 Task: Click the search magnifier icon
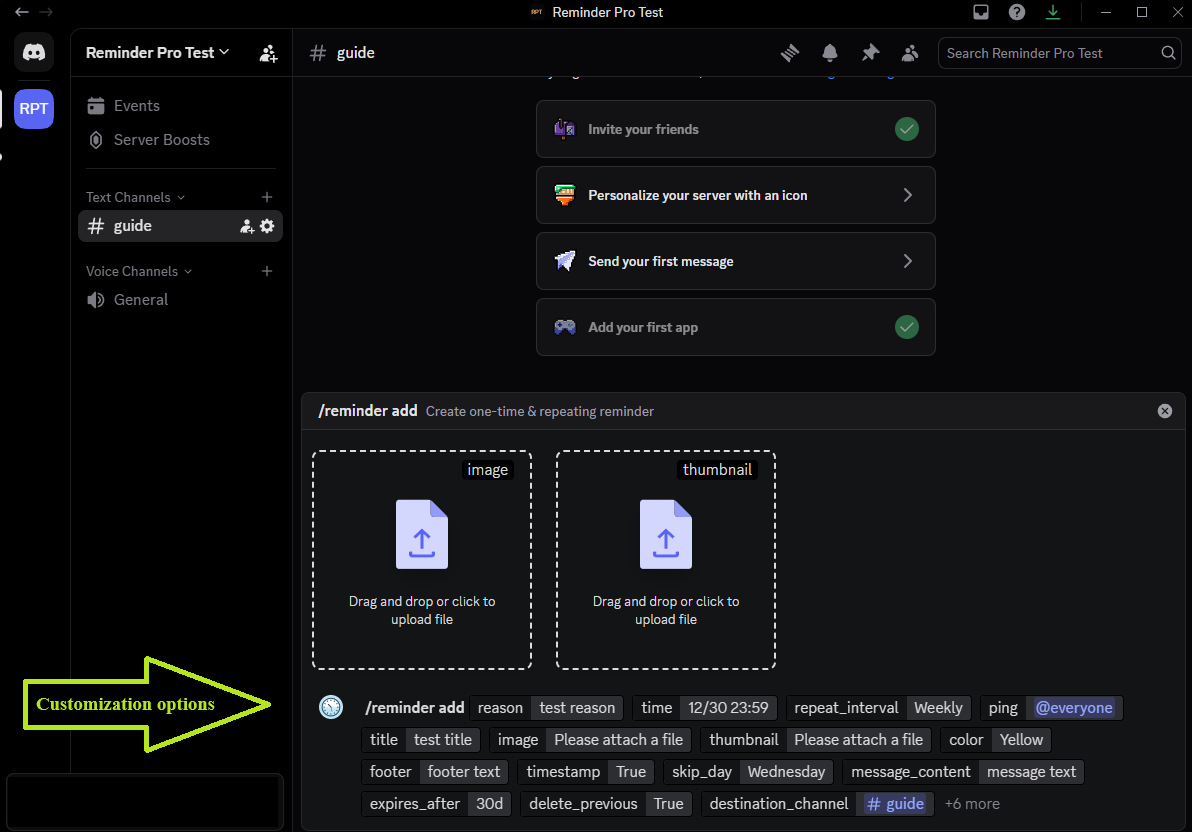click(x=1168, y=53)
